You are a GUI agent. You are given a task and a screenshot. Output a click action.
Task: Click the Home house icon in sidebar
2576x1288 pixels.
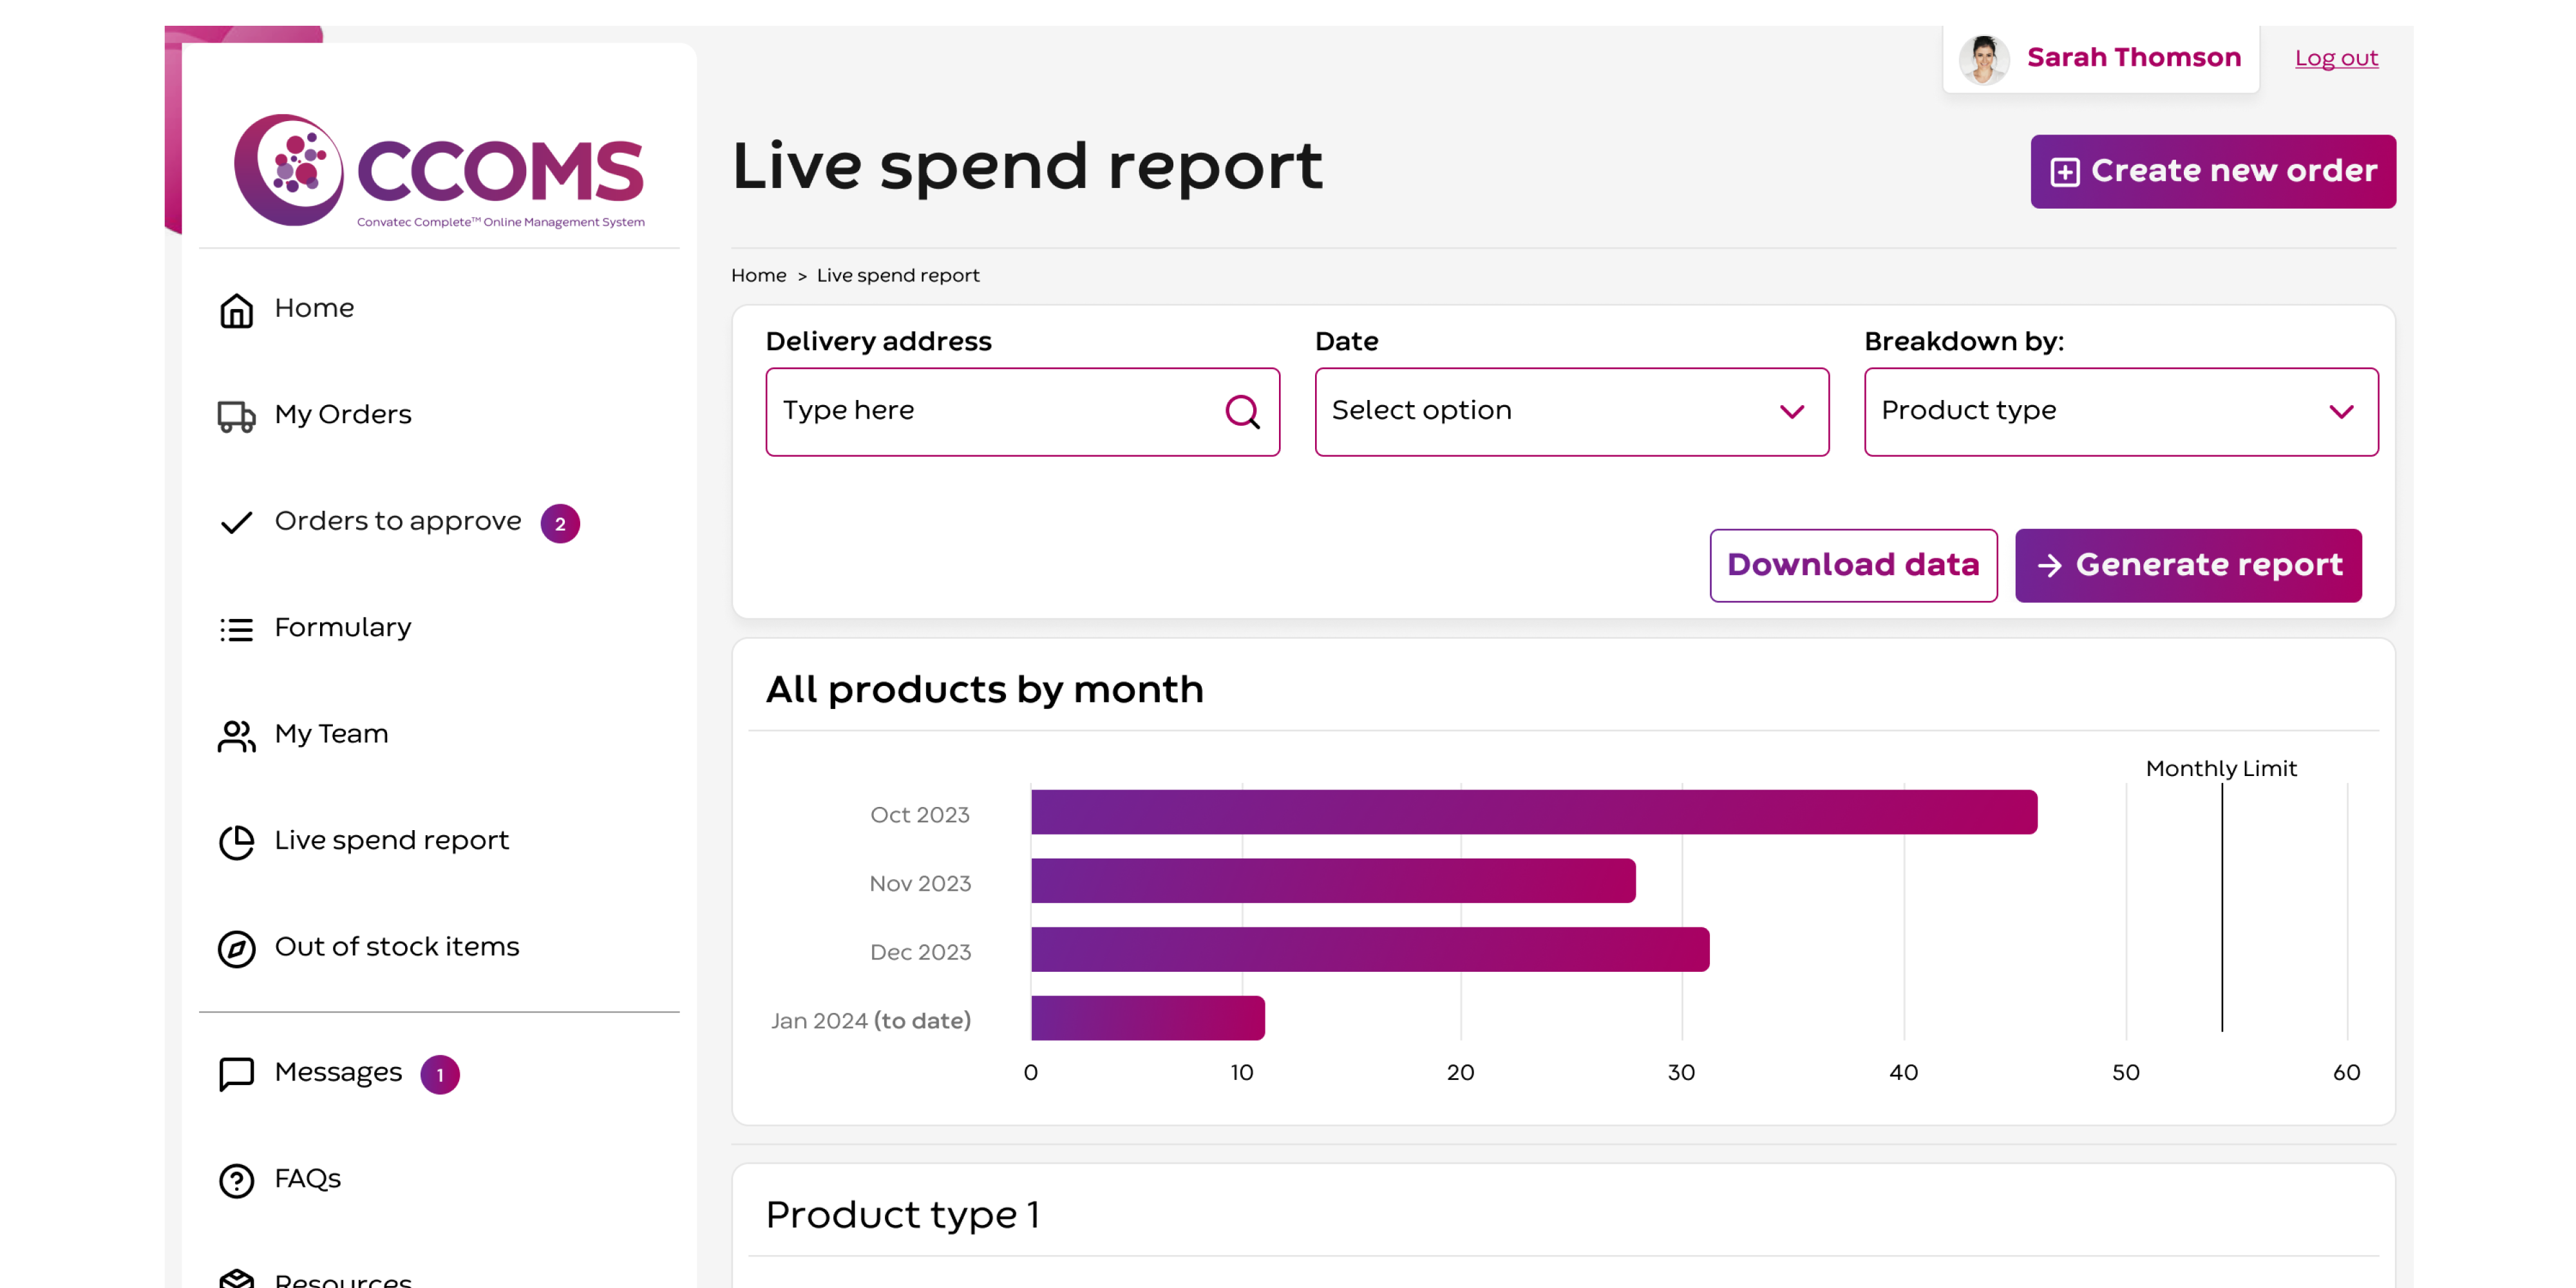[236, 310]
